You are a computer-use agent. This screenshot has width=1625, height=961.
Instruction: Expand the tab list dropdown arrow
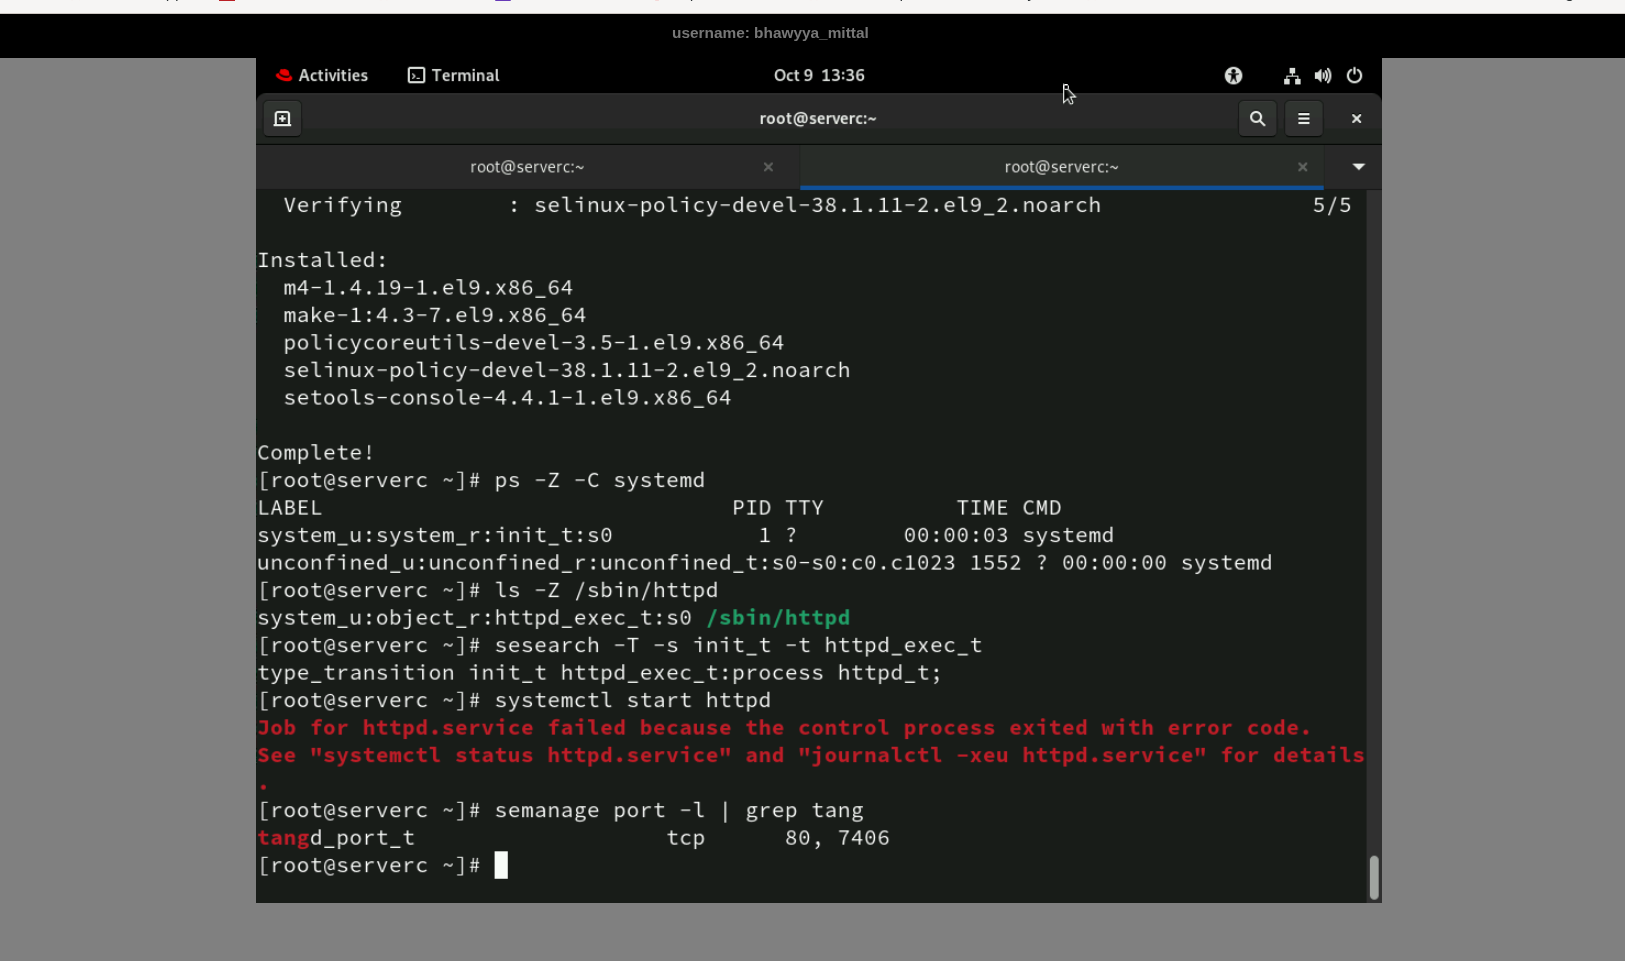point(1358,167)
